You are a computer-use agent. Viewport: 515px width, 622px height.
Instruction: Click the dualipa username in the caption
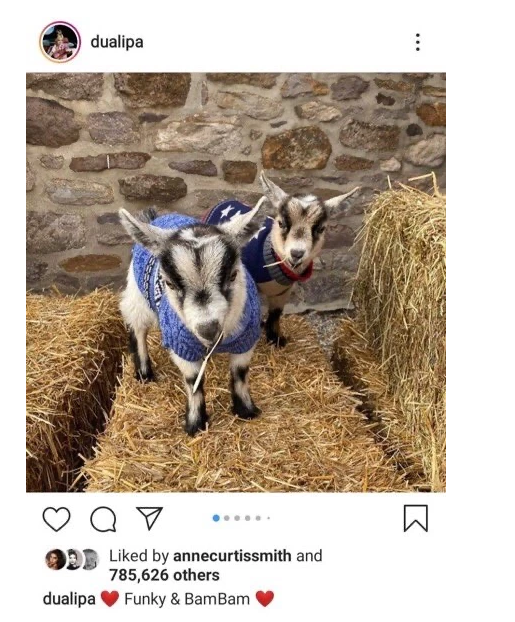click(69, 599)
